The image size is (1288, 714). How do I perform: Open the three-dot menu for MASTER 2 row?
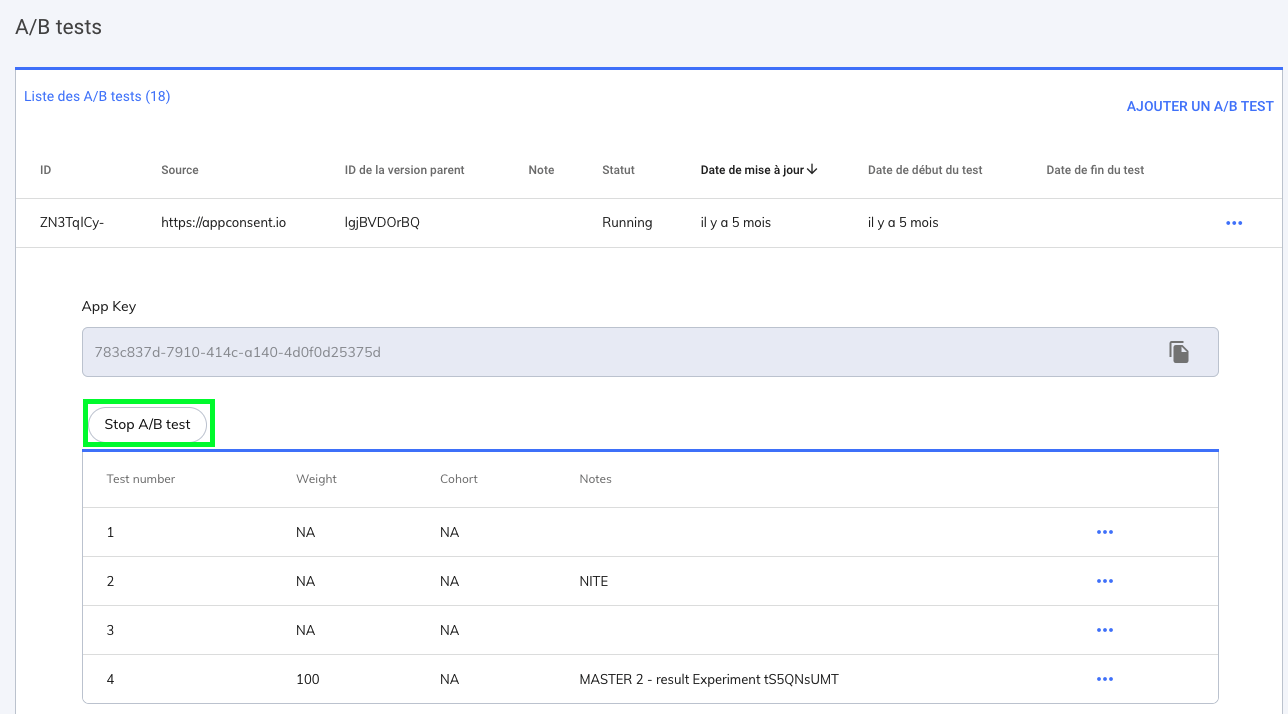pyautogui.click(x=1105, y=679)
